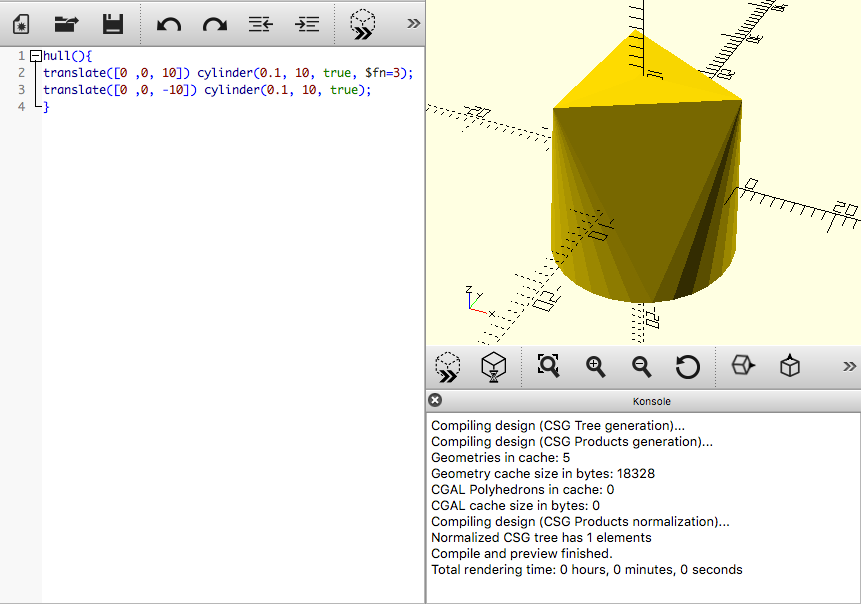Click 'Geometry cache size in bytes: 18328'
This screenshot has height=604, width=861.
coord(543,473)
